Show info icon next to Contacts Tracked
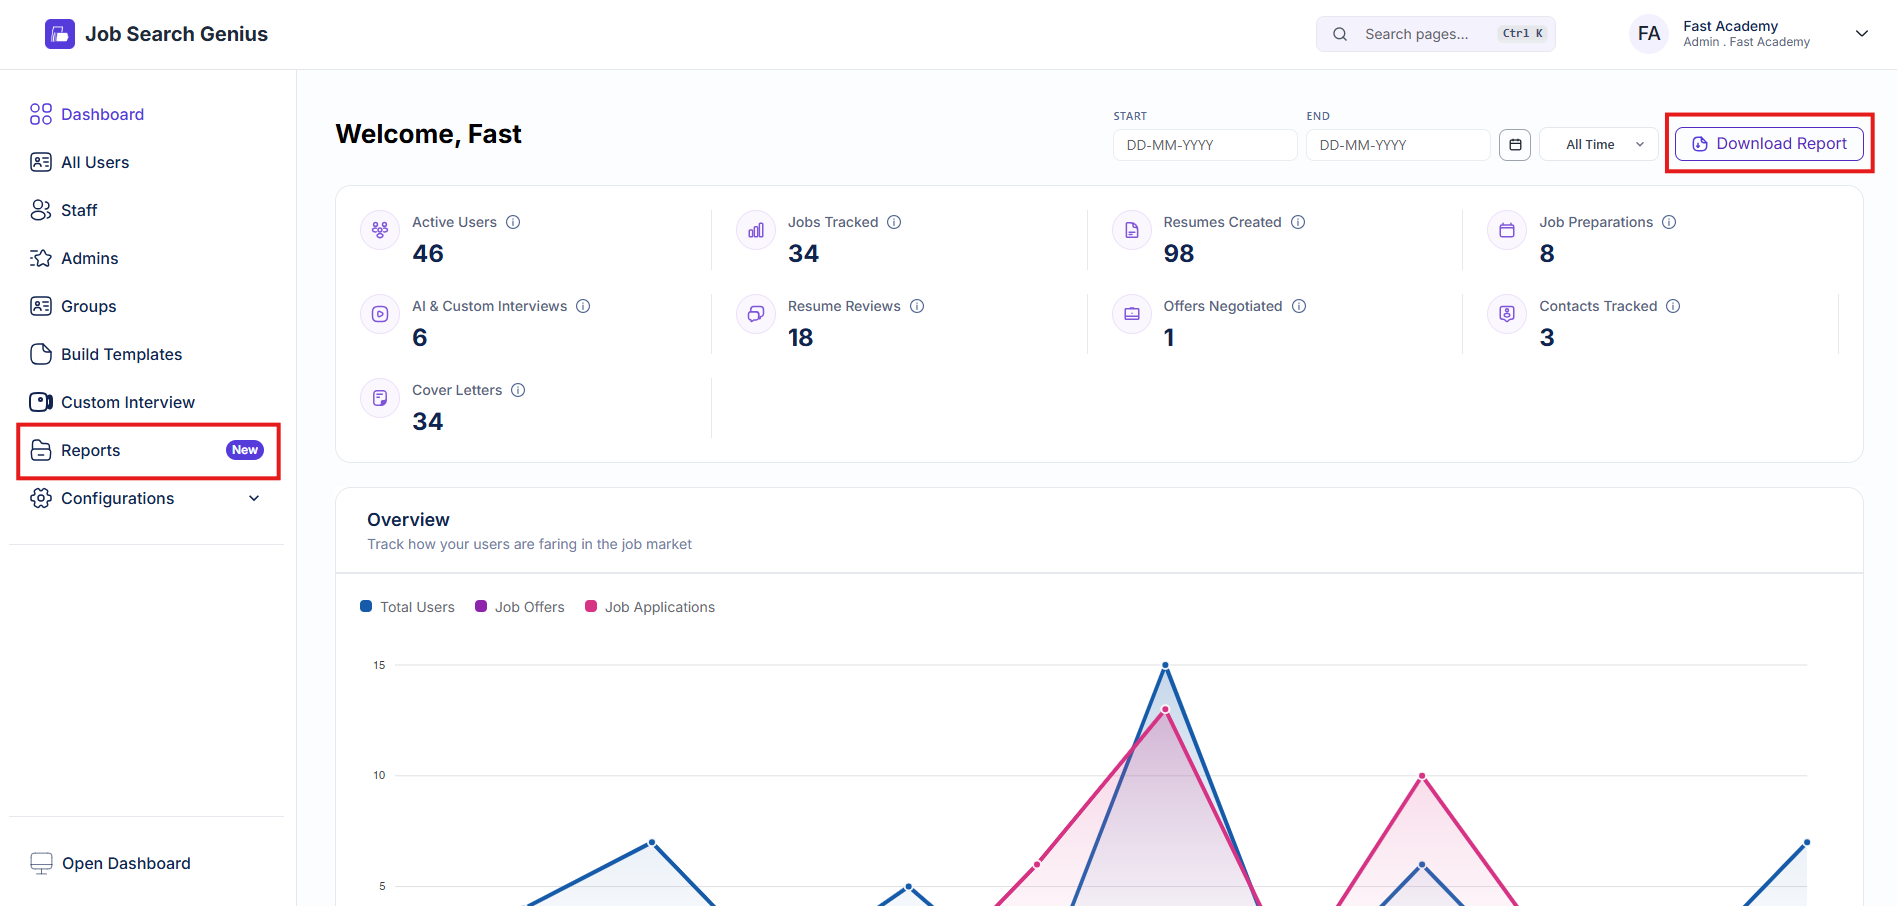 click(x=1673, y=306)
